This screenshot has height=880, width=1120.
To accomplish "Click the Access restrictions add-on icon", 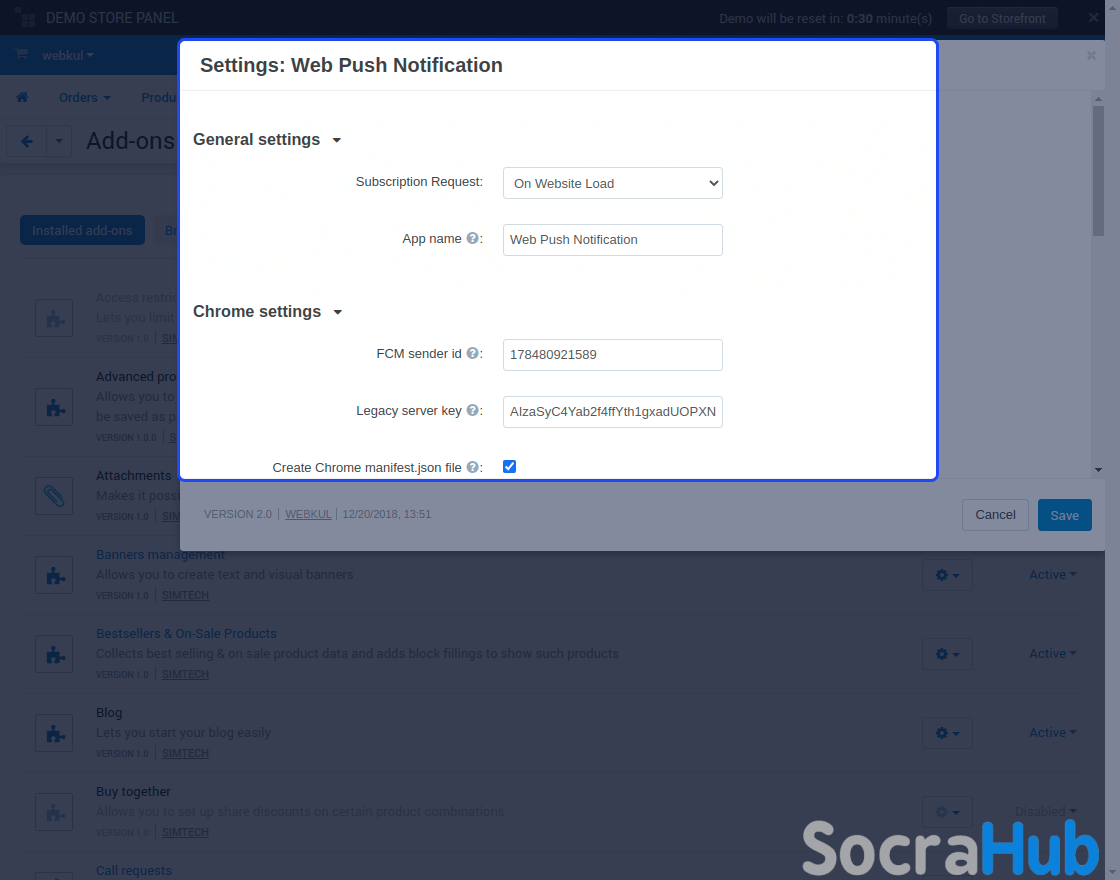I will click(x=54, y=318).
